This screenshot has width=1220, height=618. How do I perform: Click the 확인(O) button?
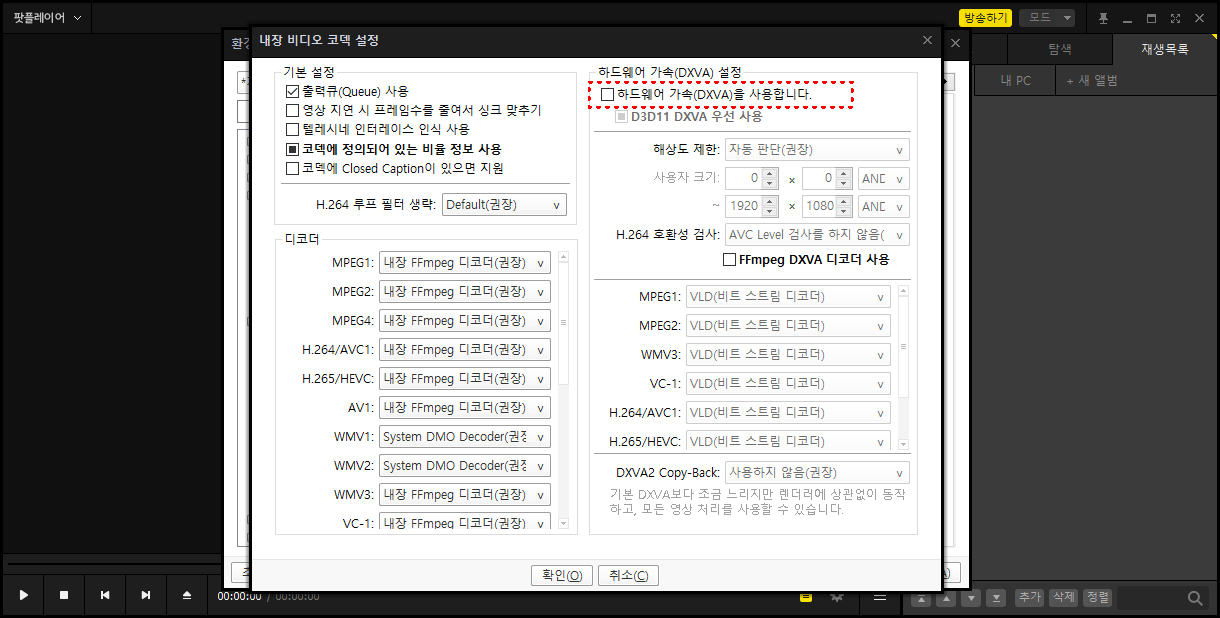(x=561, y=575)
